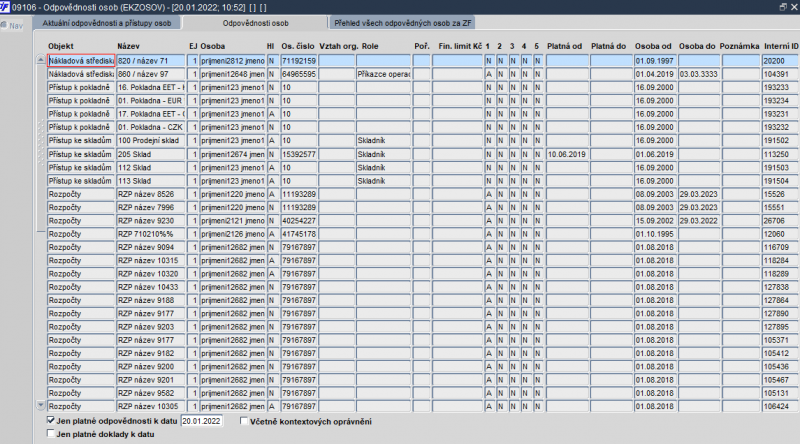Screen dimensions: 800x444
Task: Click cell 'RZP název 9182'
Action: (151, 353)
